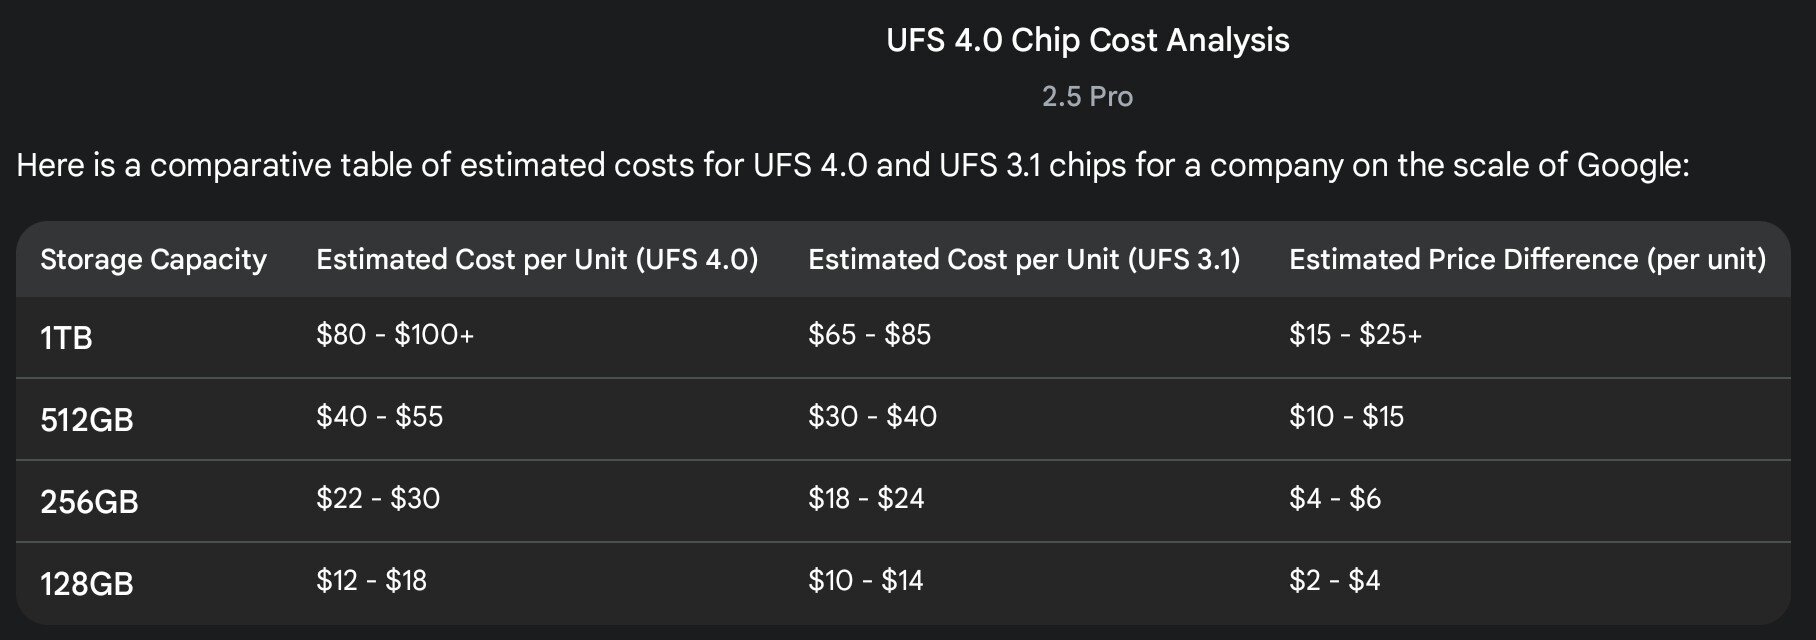Click the $2 - $4 price difference cell

tap(1334, 580)
